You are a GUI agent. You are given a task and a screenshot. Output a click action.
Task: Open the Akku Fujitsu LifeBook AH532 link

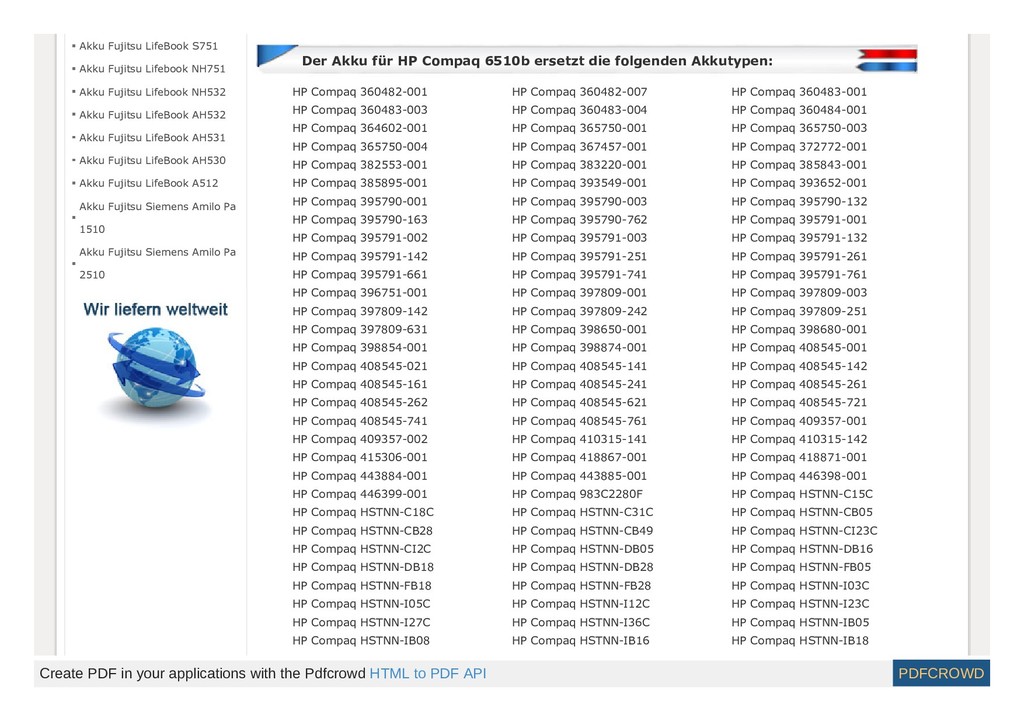click(152, 115)
